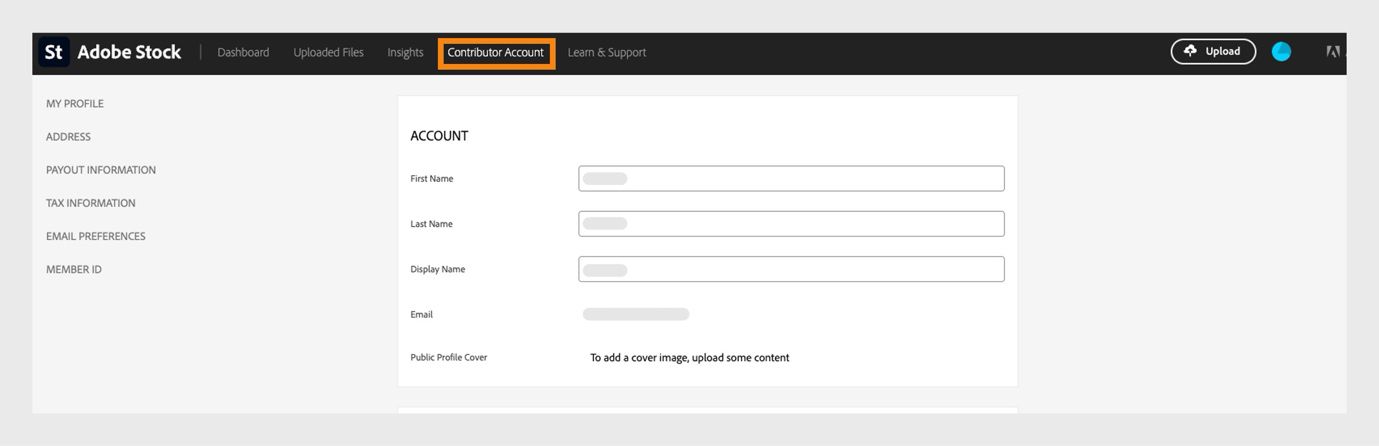This screenshot has height=446, width=1379.
Task: Click the First Name label
Action: [432, 179]
